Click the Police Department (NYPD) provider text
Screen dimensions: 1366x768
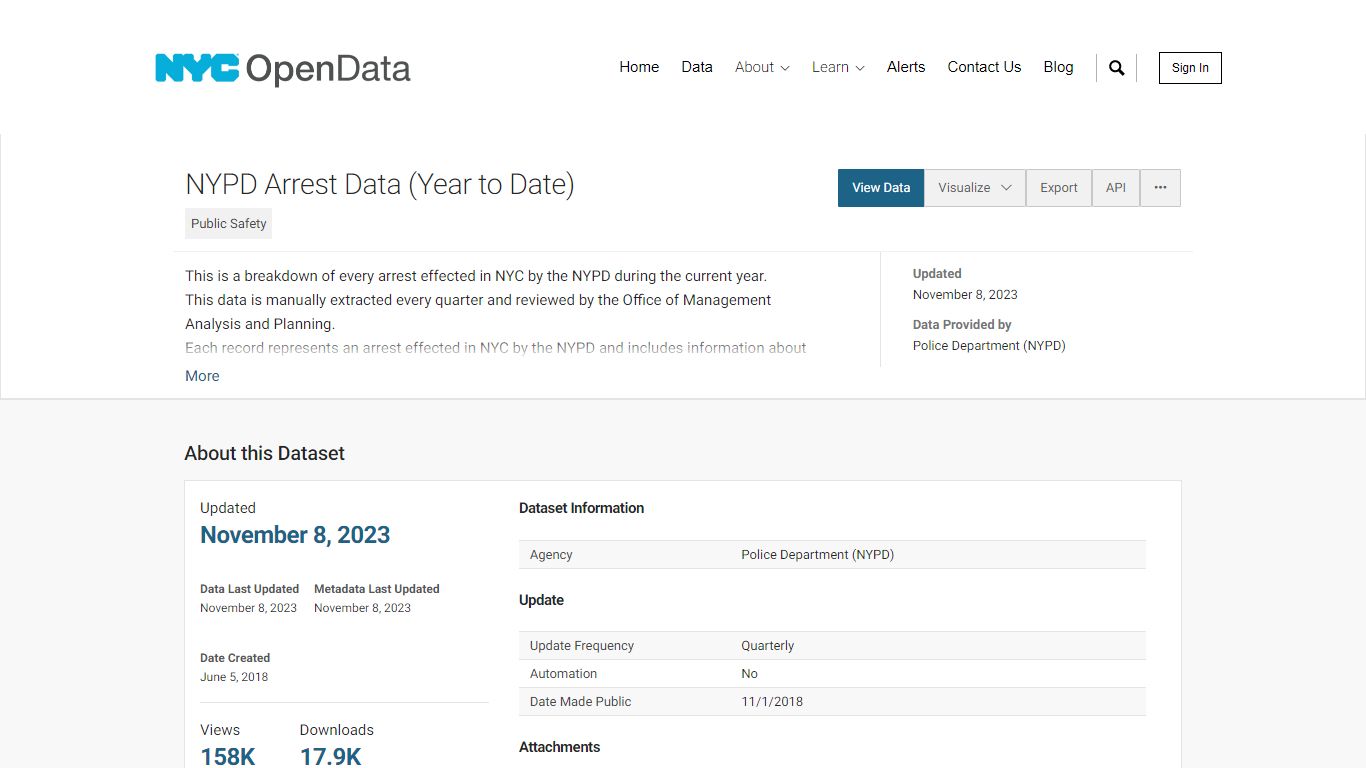coord(988,345)
